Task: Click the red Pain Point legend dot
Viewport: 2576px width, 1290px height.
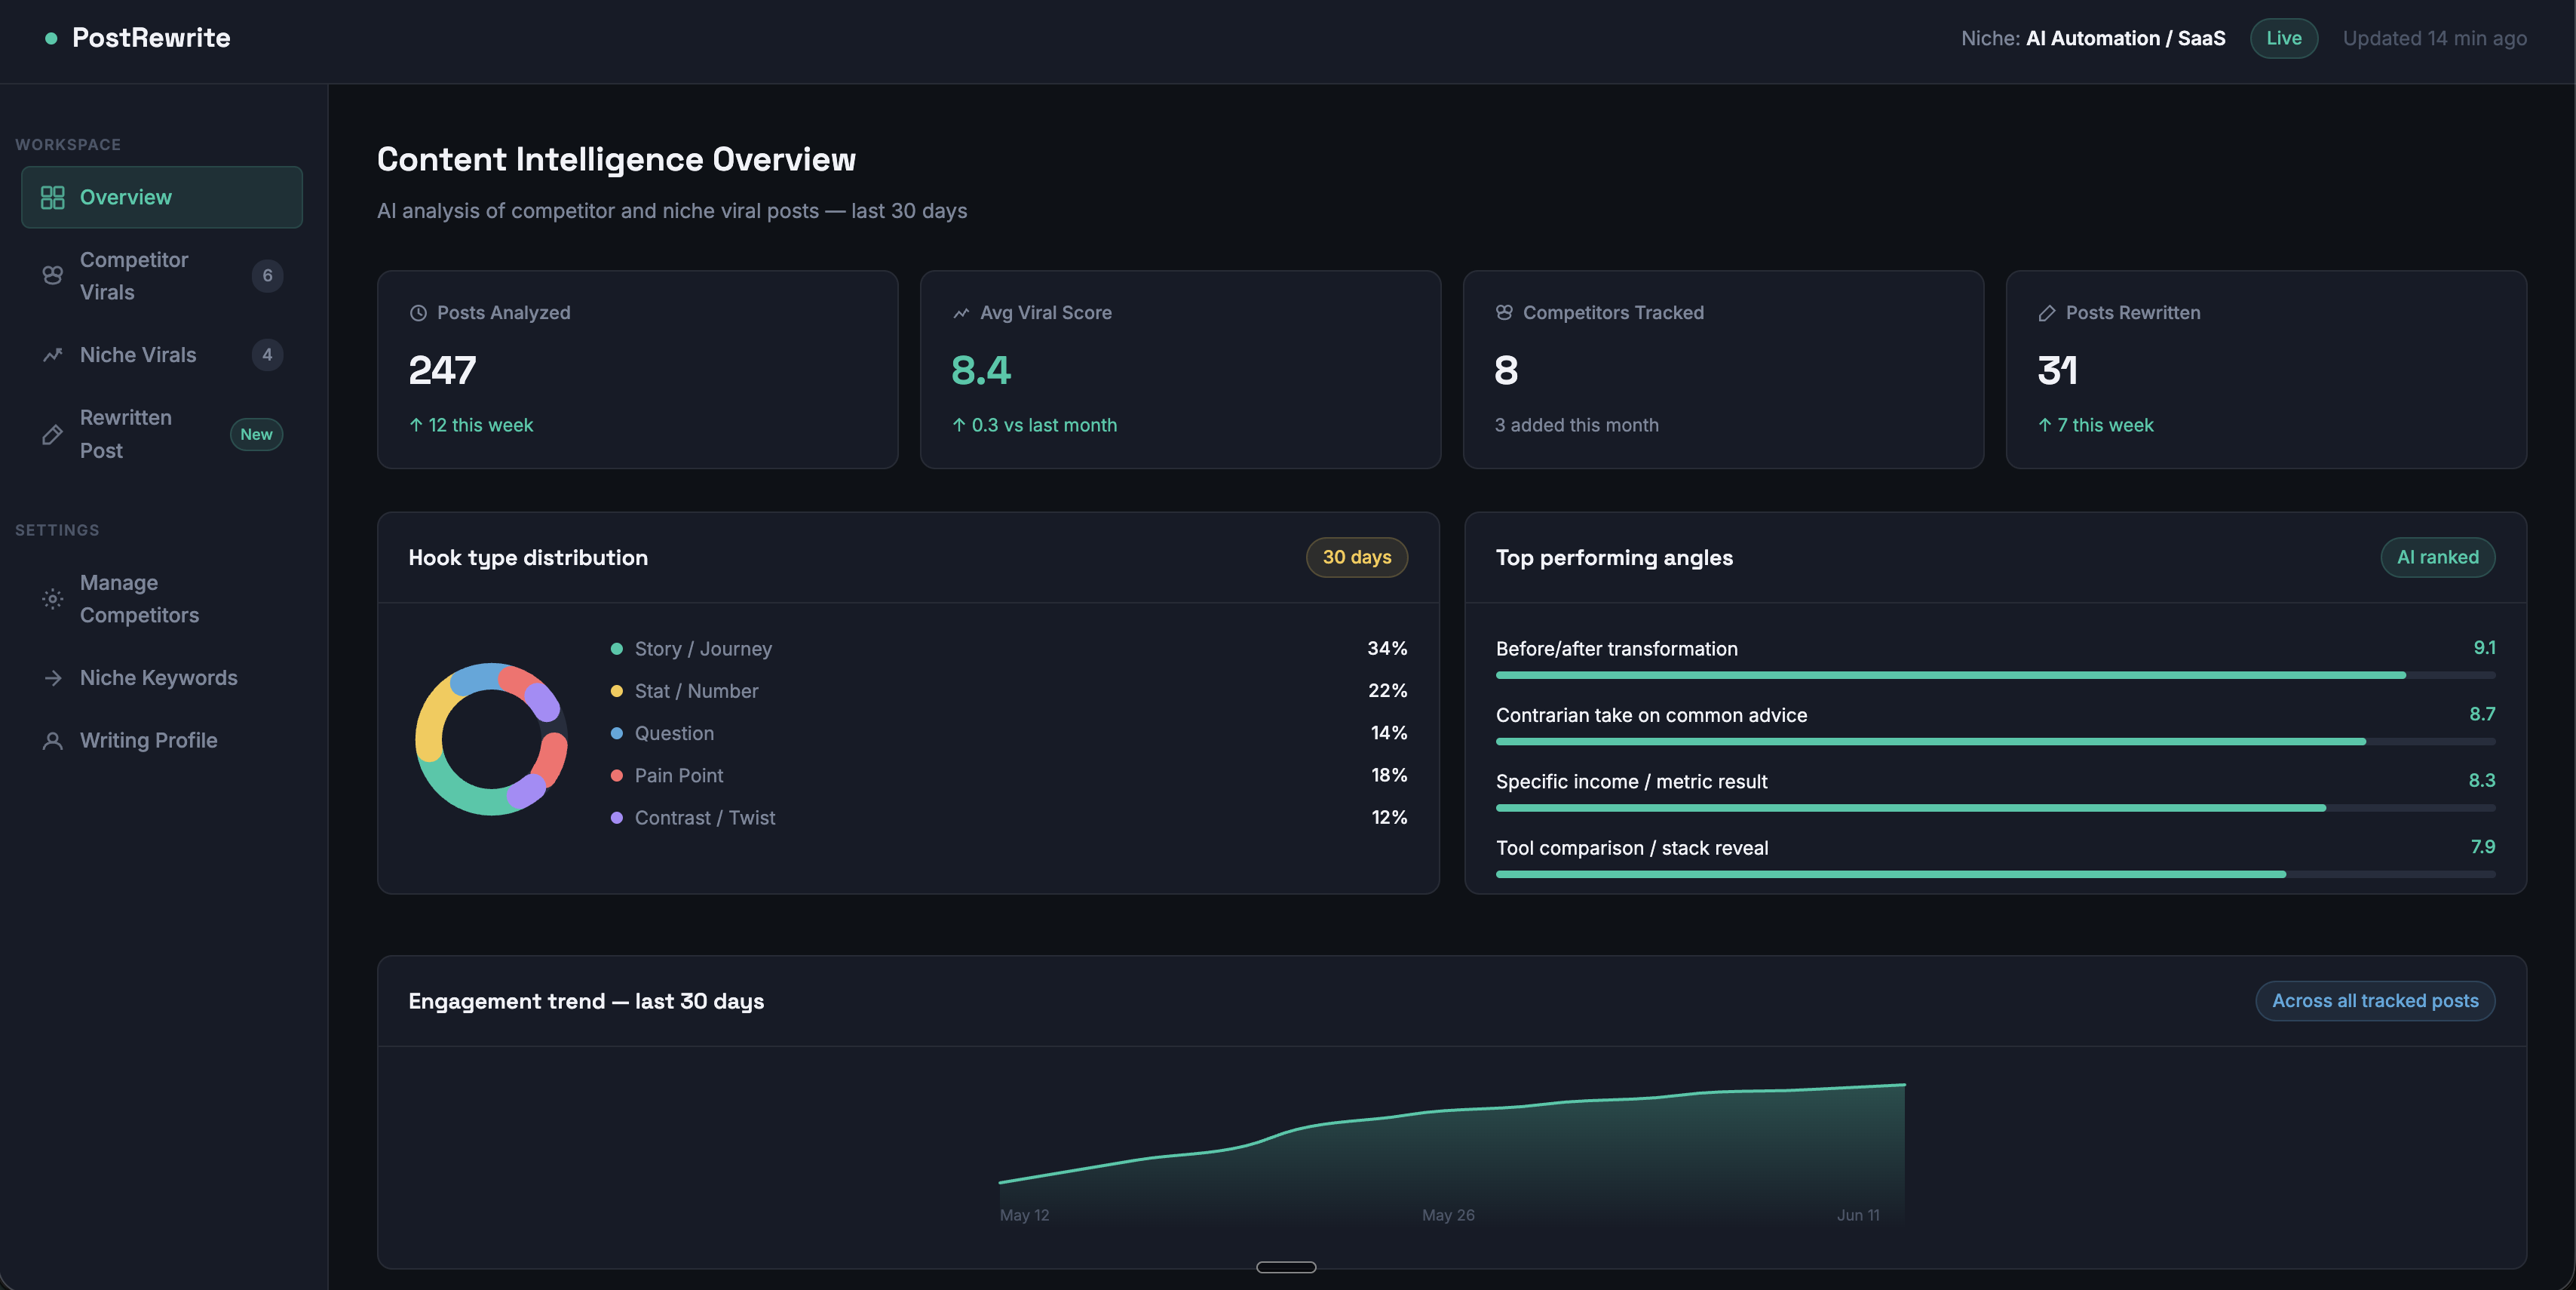Action: click(x=617, y=776)
